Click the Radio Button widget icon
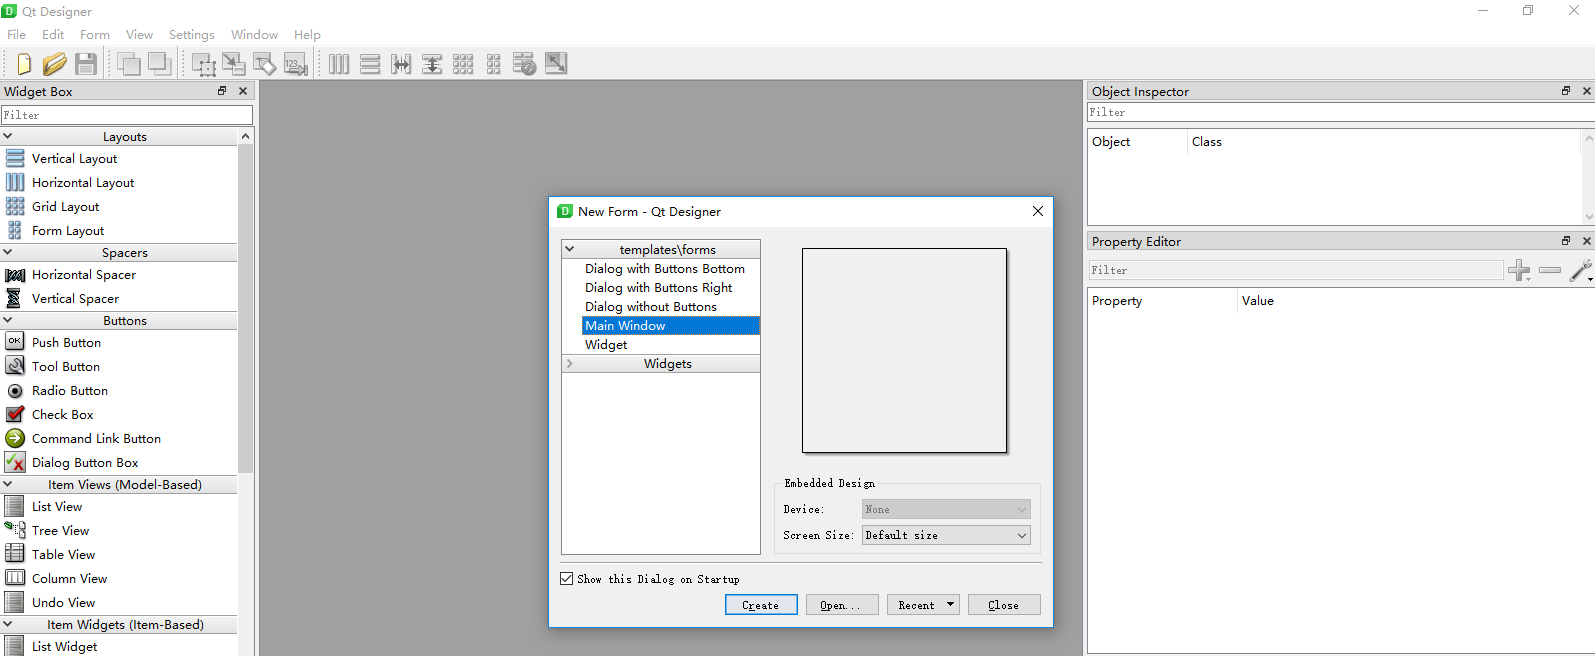 pos(15,390)
